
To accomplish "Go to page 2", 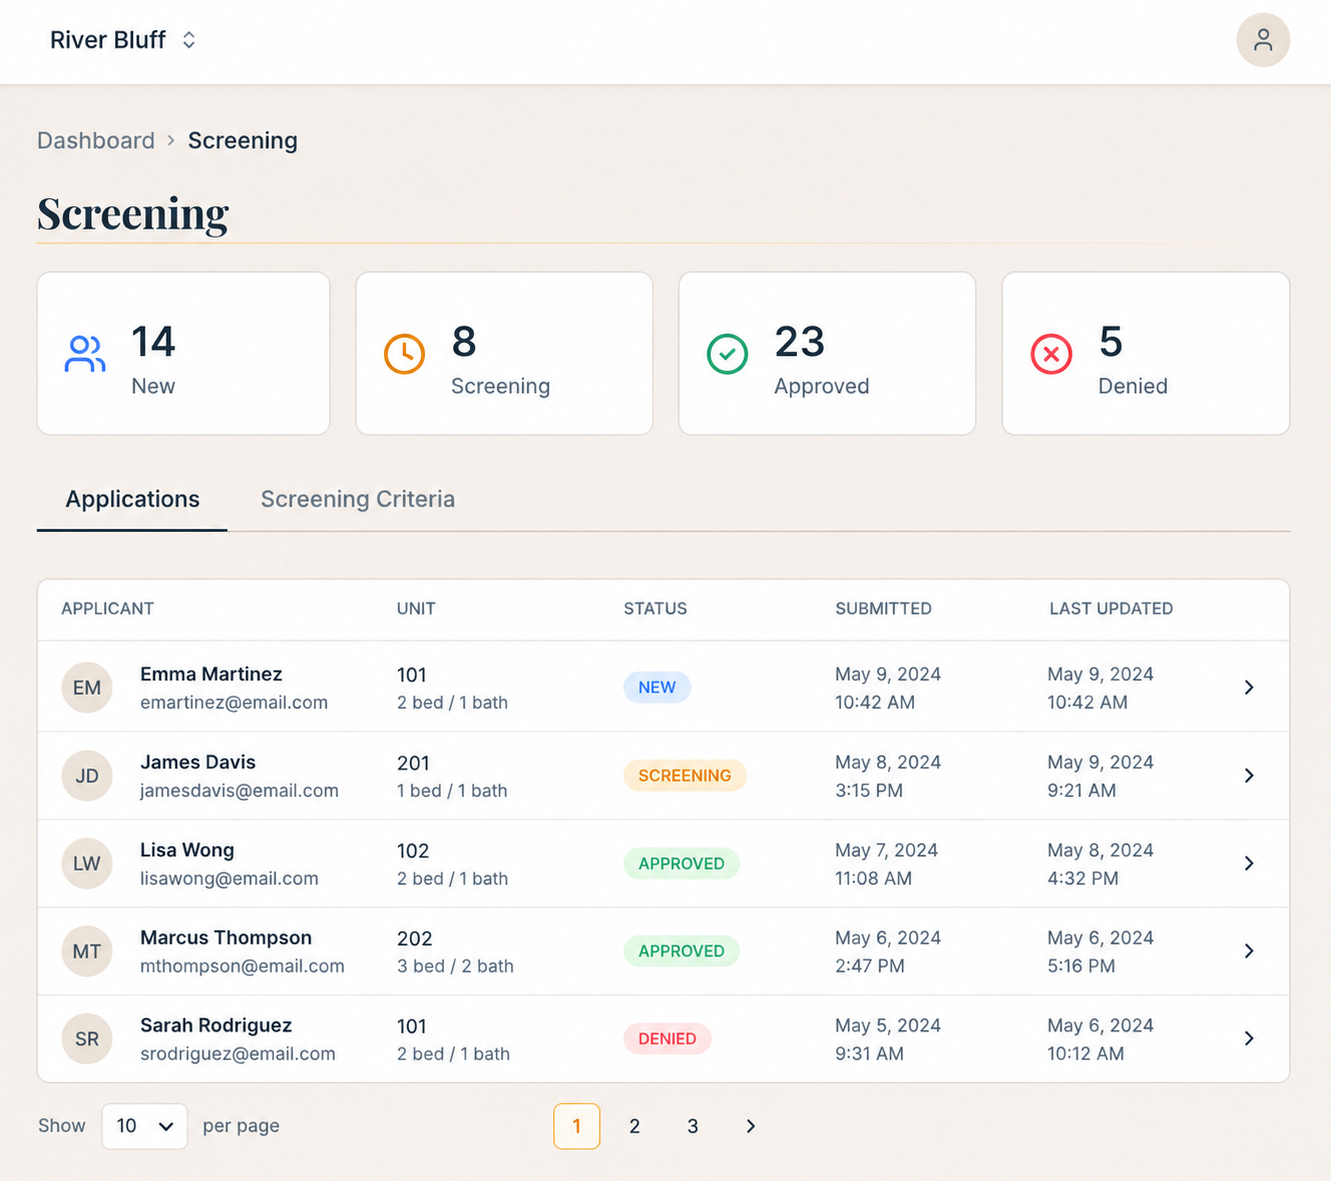I will [634, 1126].
